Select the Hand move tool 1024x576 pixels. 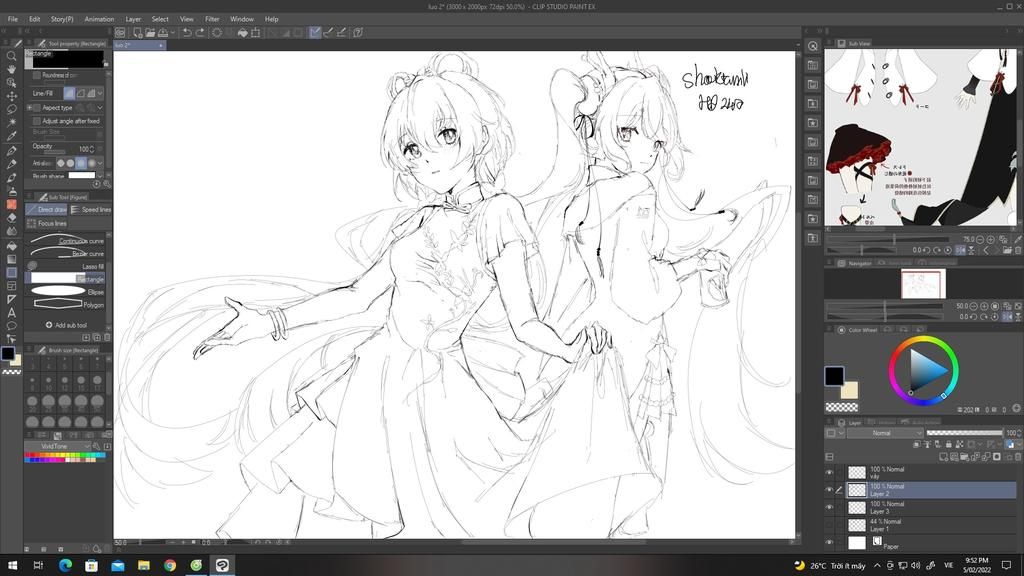[x=11, y=69]
